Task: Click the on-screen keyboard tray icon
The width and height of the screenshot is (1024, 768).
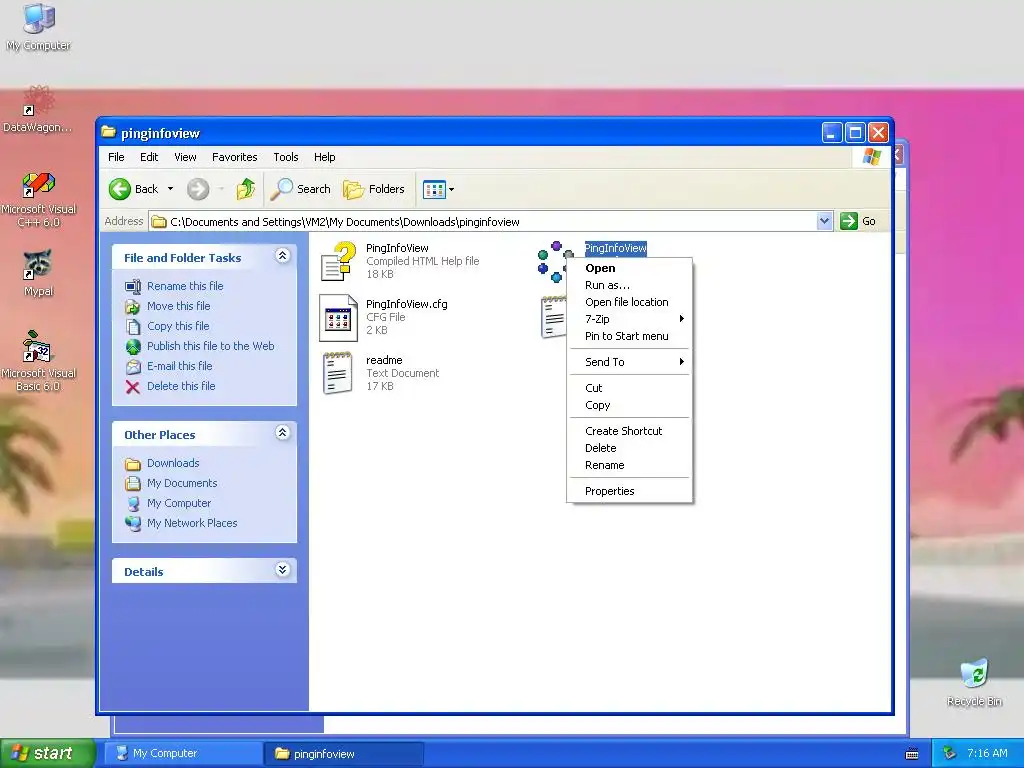Action: [x=912, y=754]
